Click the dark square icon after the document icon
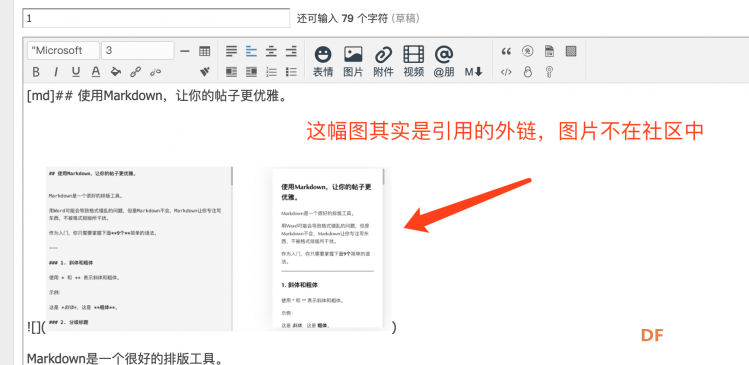This screenshot has height=365, width=749. tap(571, 51)
